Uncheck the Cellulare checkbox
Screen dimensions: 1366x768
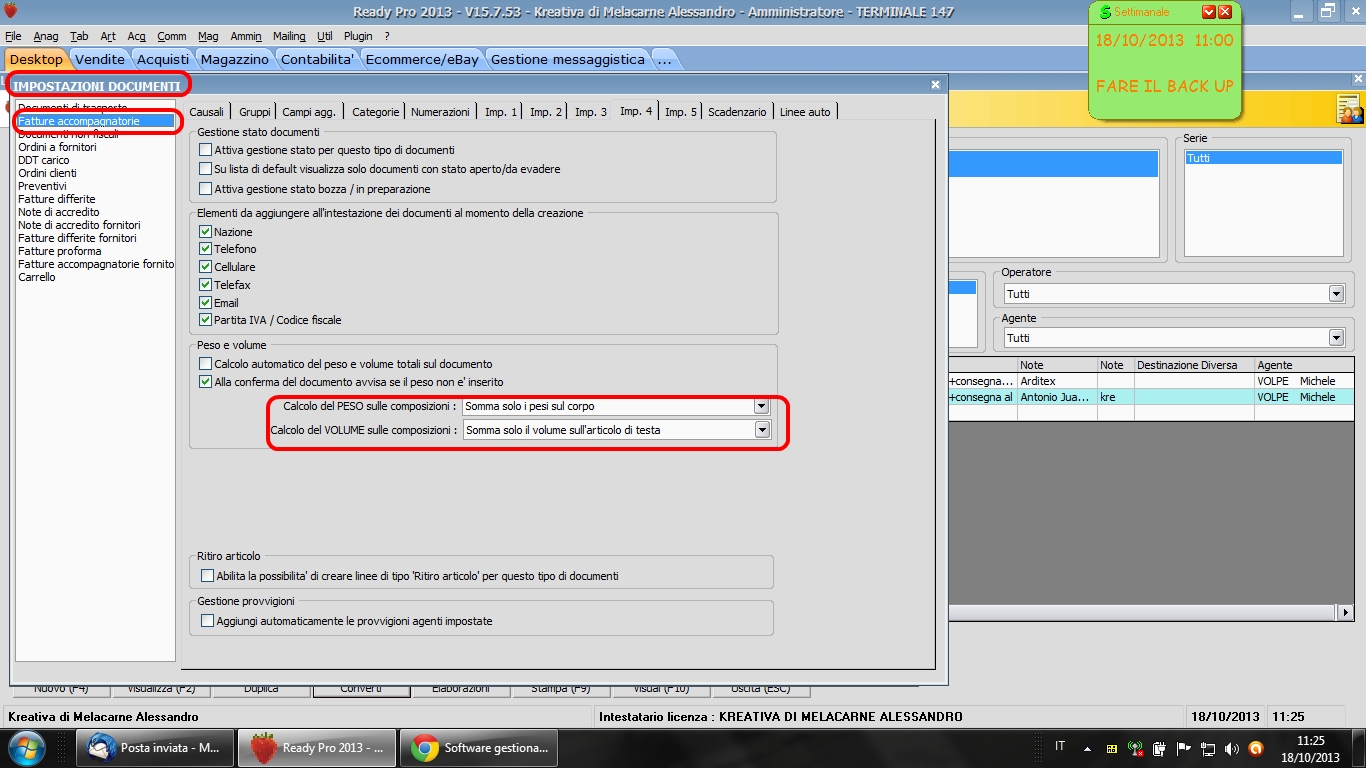tap(206, 267)
